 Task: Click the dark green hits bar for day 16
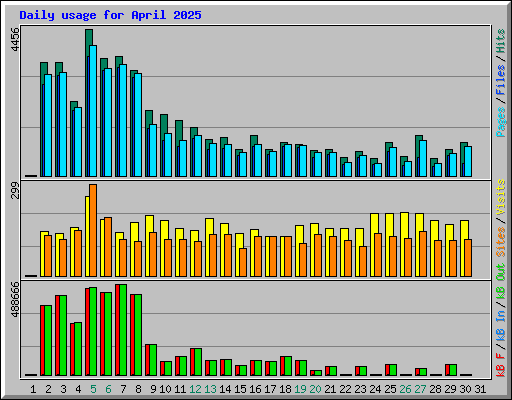click(x=254, y=140)
